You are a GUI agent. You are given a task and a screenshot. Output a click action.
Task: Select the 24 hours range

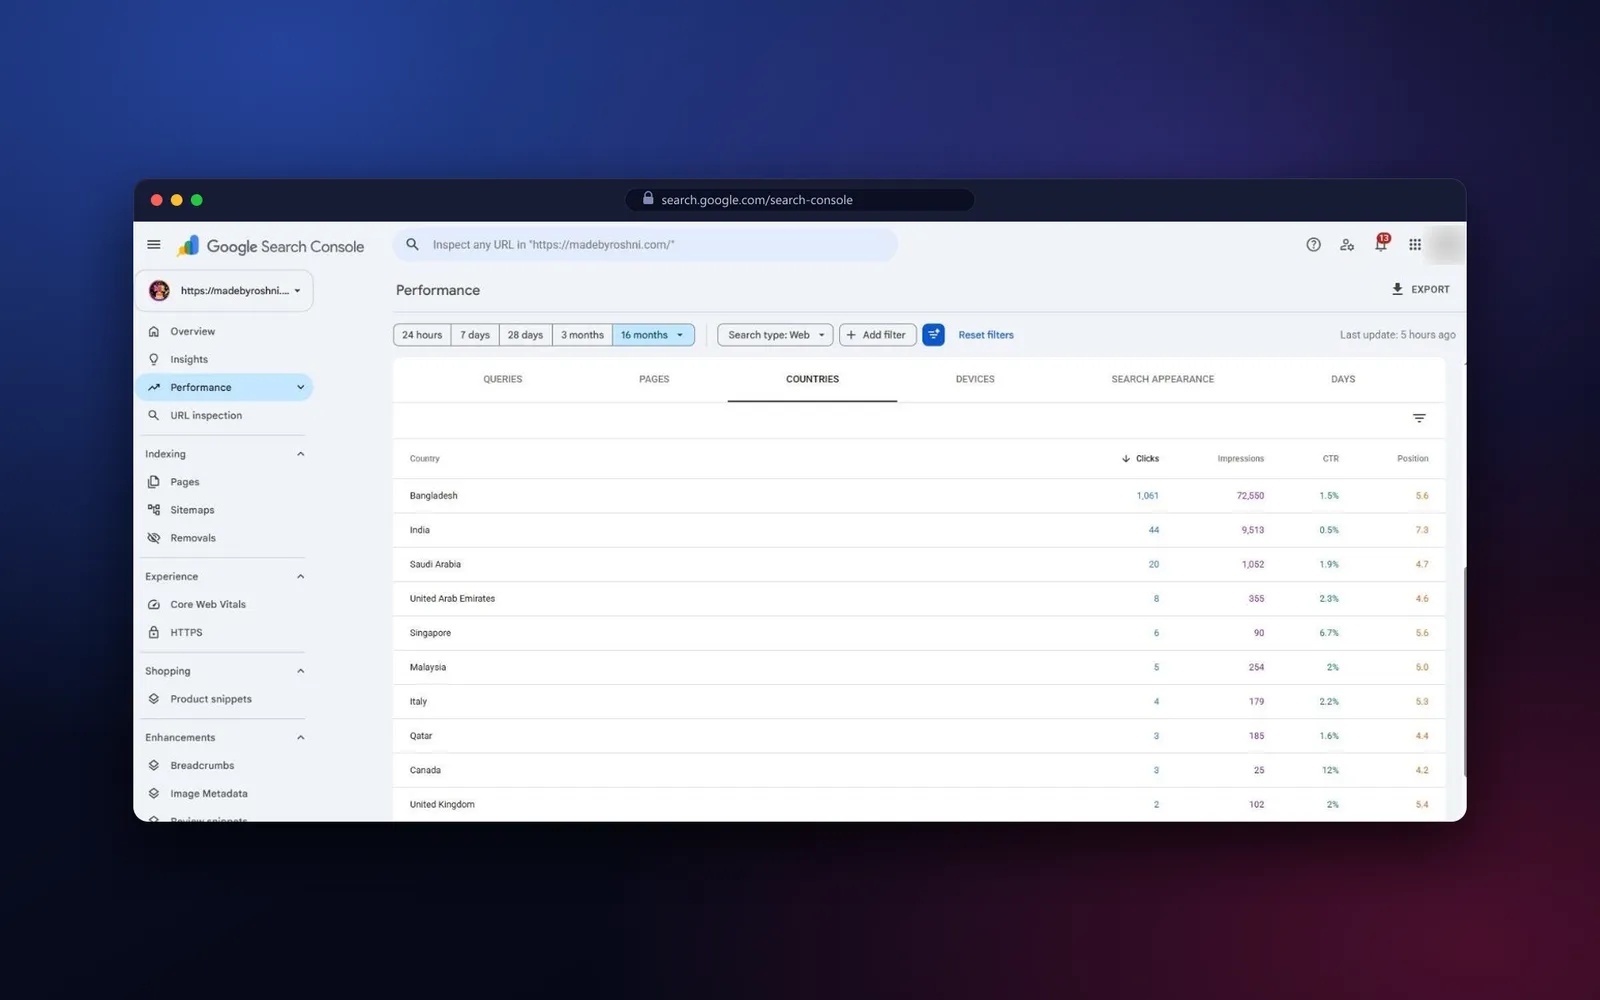(x=422, y=335)
